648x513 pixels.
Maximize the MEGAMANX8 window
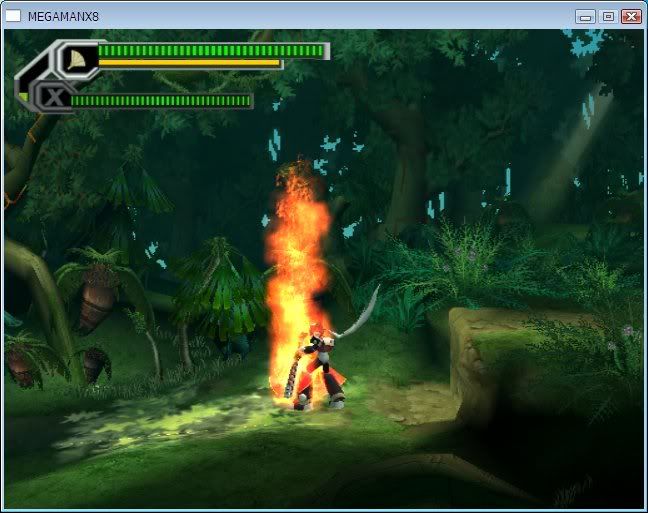[x=608, y=17]
